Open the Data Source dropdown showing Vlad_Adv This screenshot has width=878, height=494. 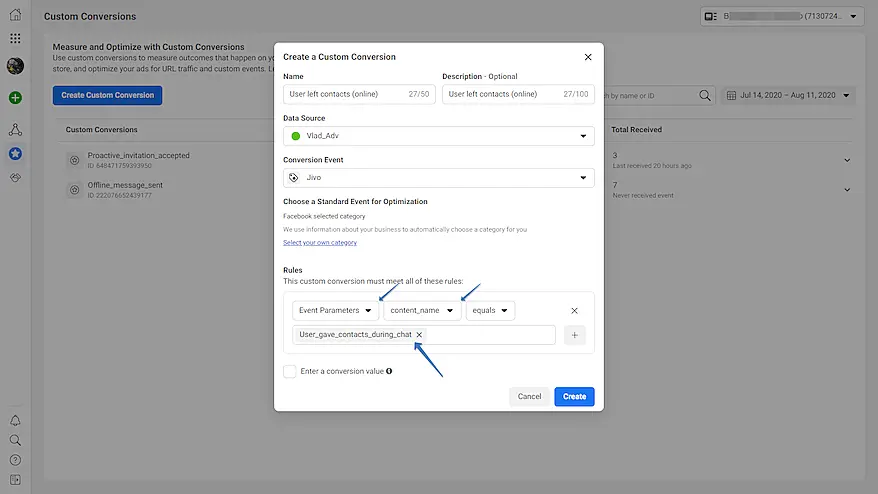click(x=438, y=136)
